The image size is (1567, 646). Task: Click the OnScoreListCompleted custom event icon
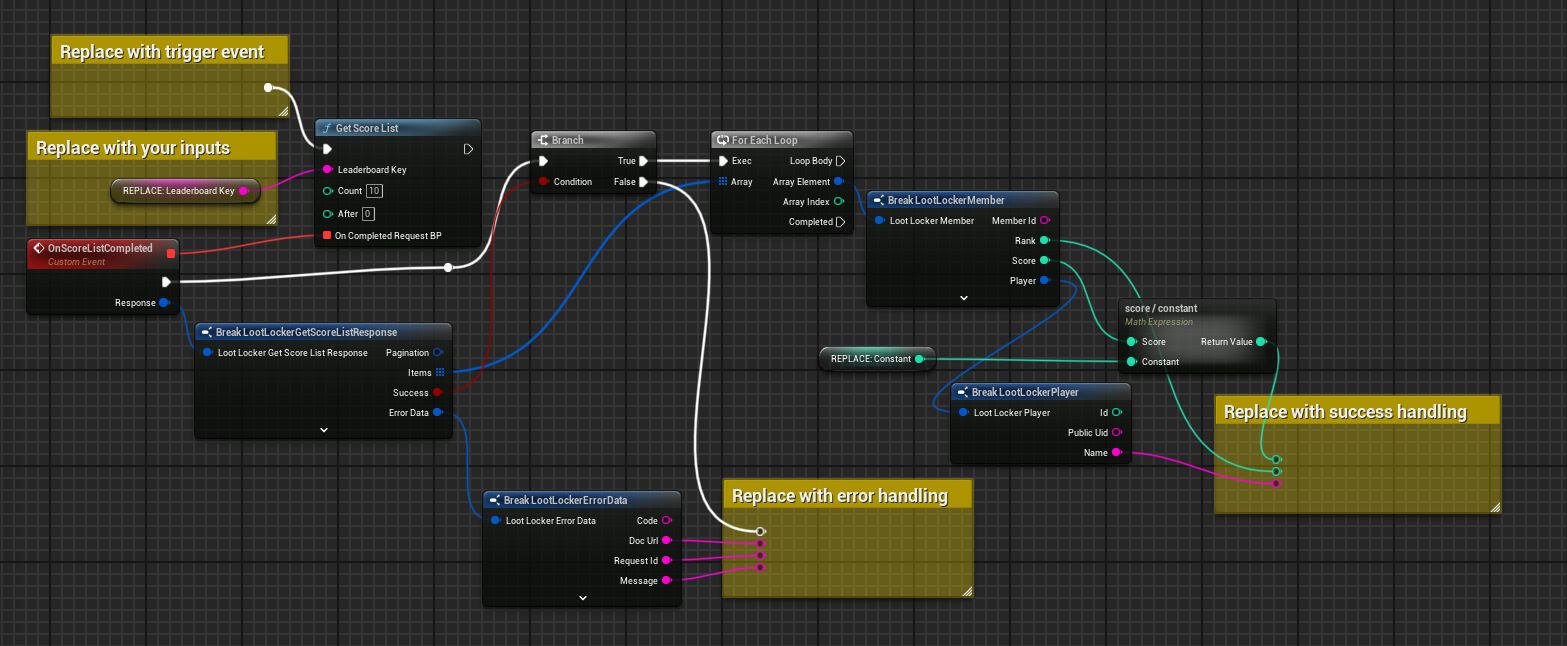[38, 248]
